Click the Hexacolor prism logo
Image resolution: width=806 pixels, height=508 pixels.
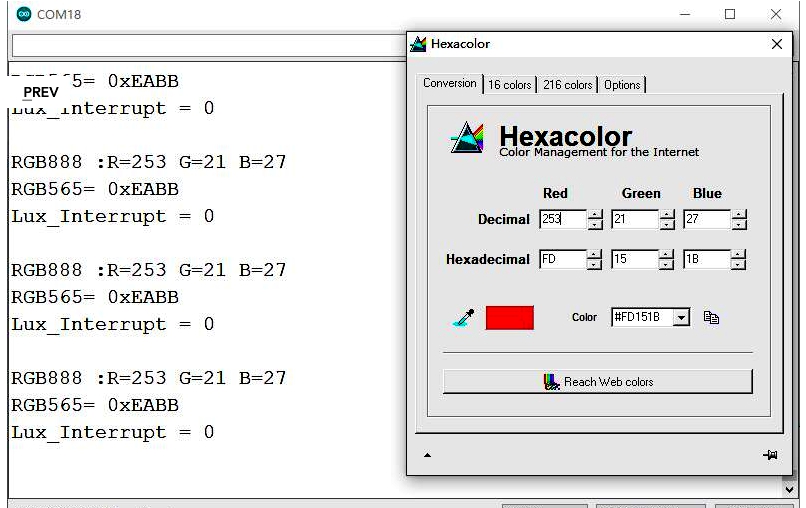467,137
